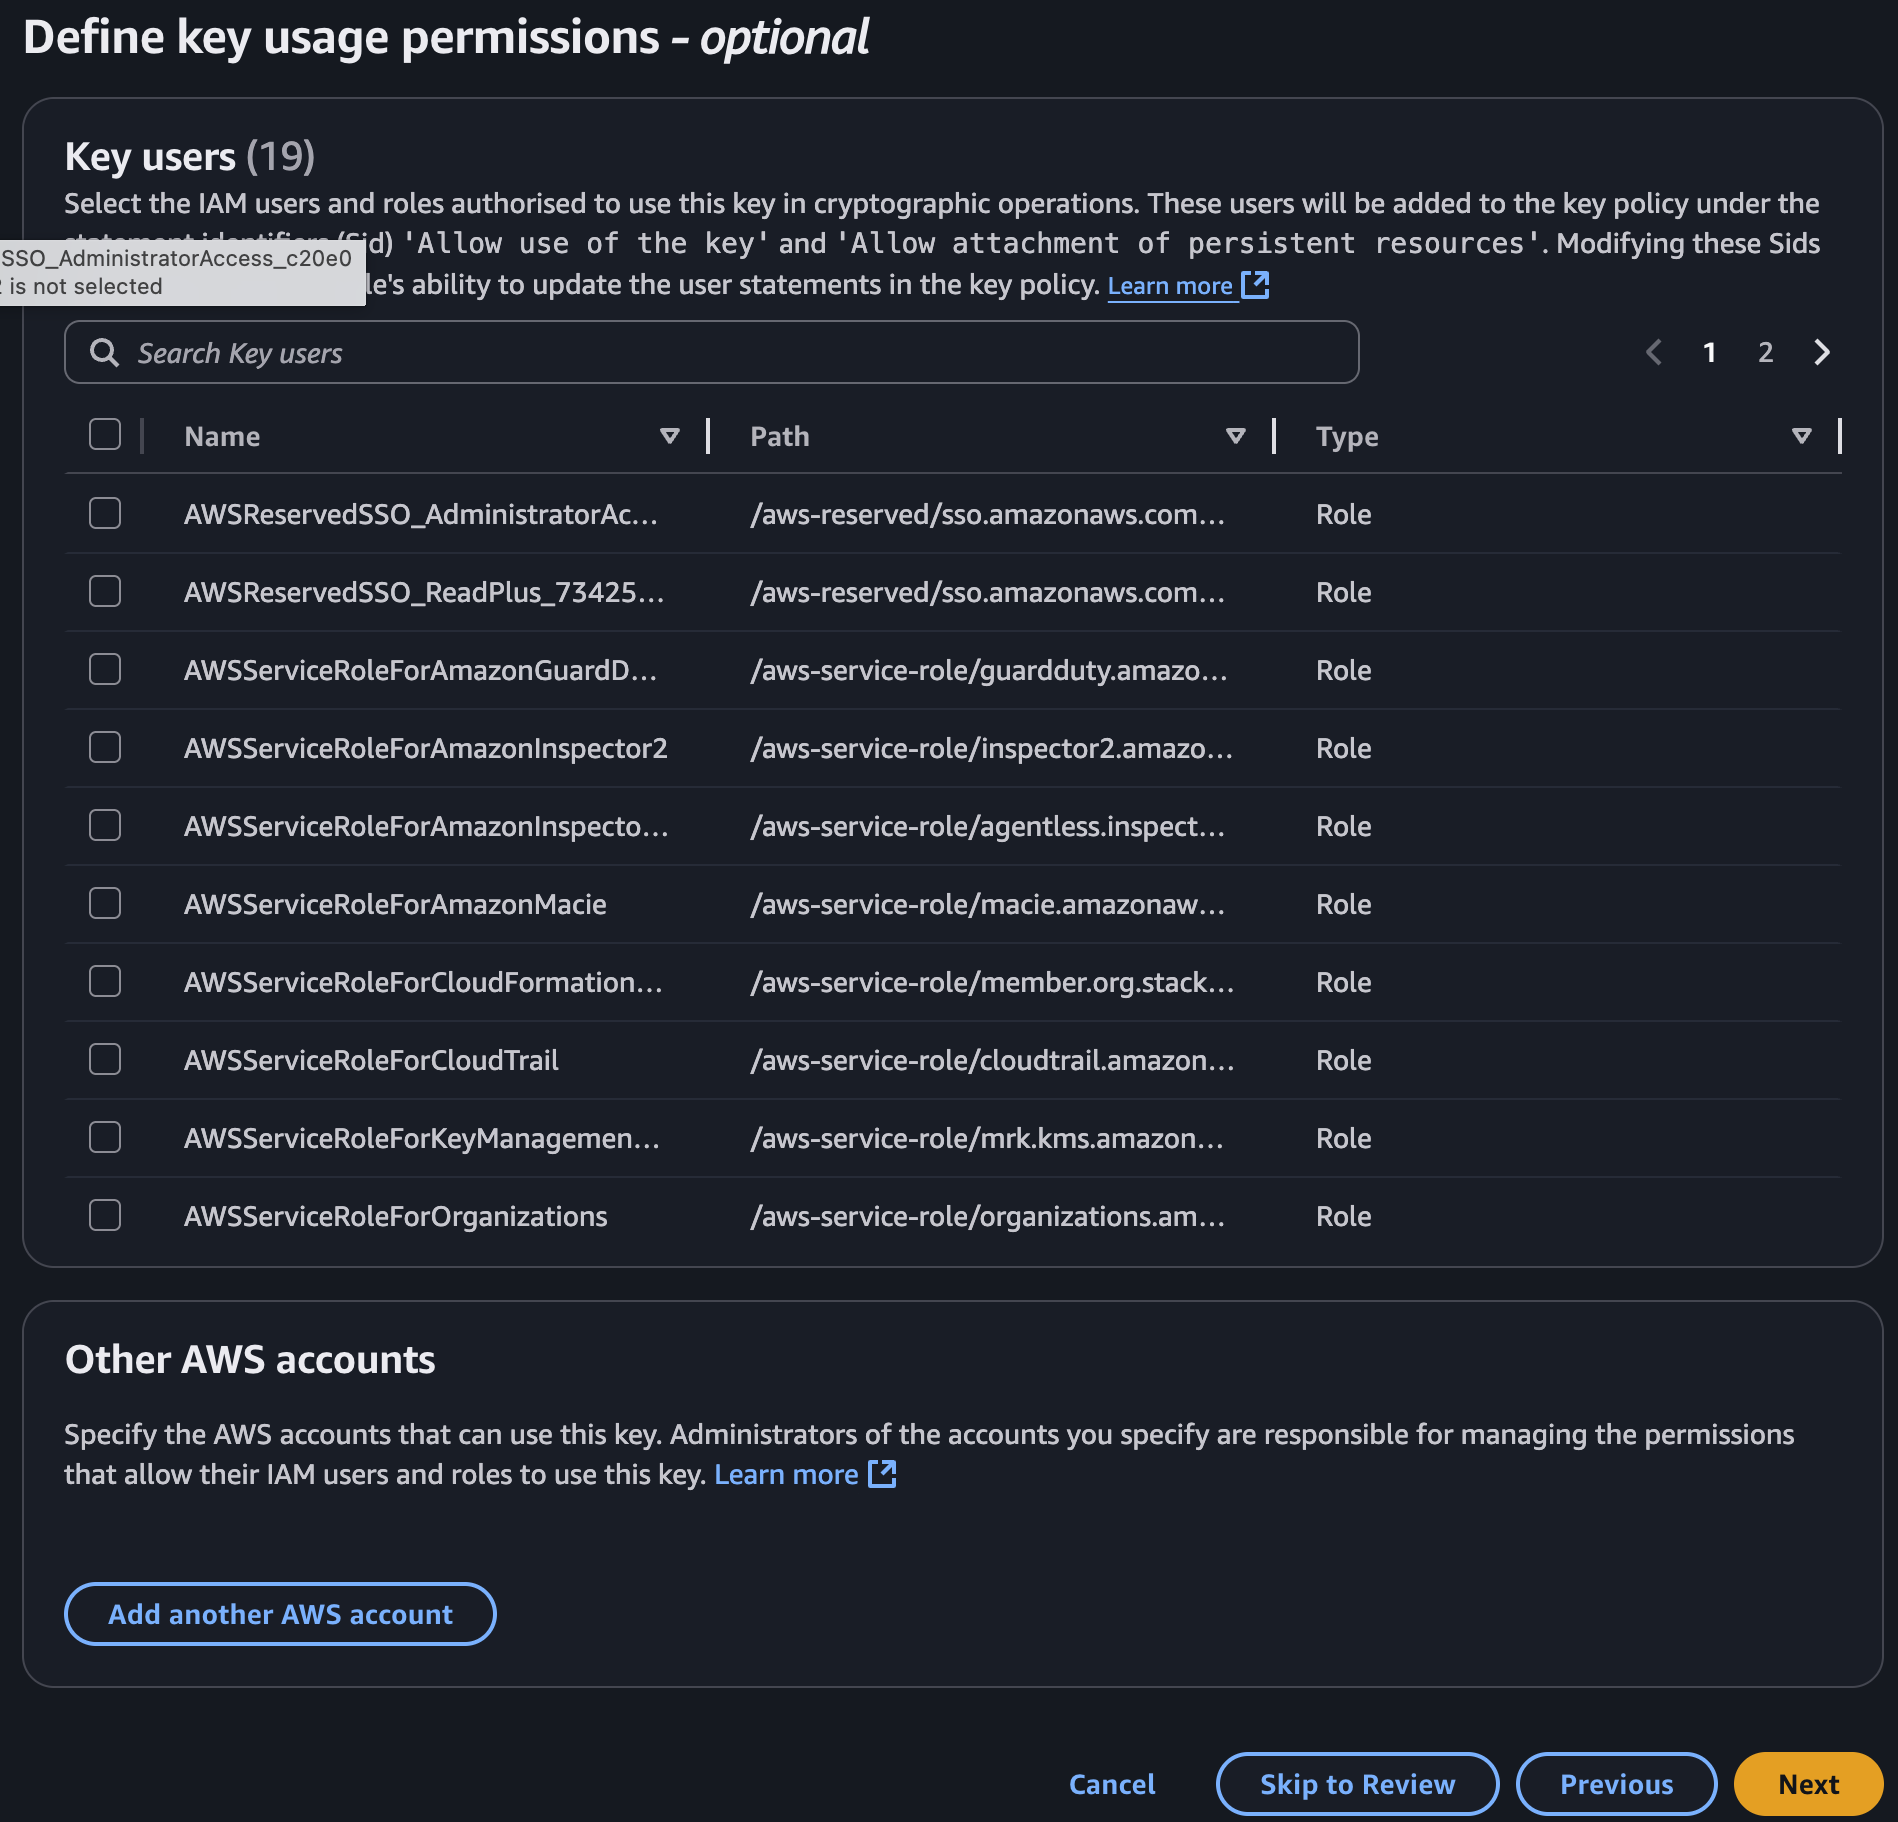This screenshot has height=1822, width=1898.
Task: Check AWSServiceRoleForCloudTrail checkbox
Action: [x=105, y=1059]
